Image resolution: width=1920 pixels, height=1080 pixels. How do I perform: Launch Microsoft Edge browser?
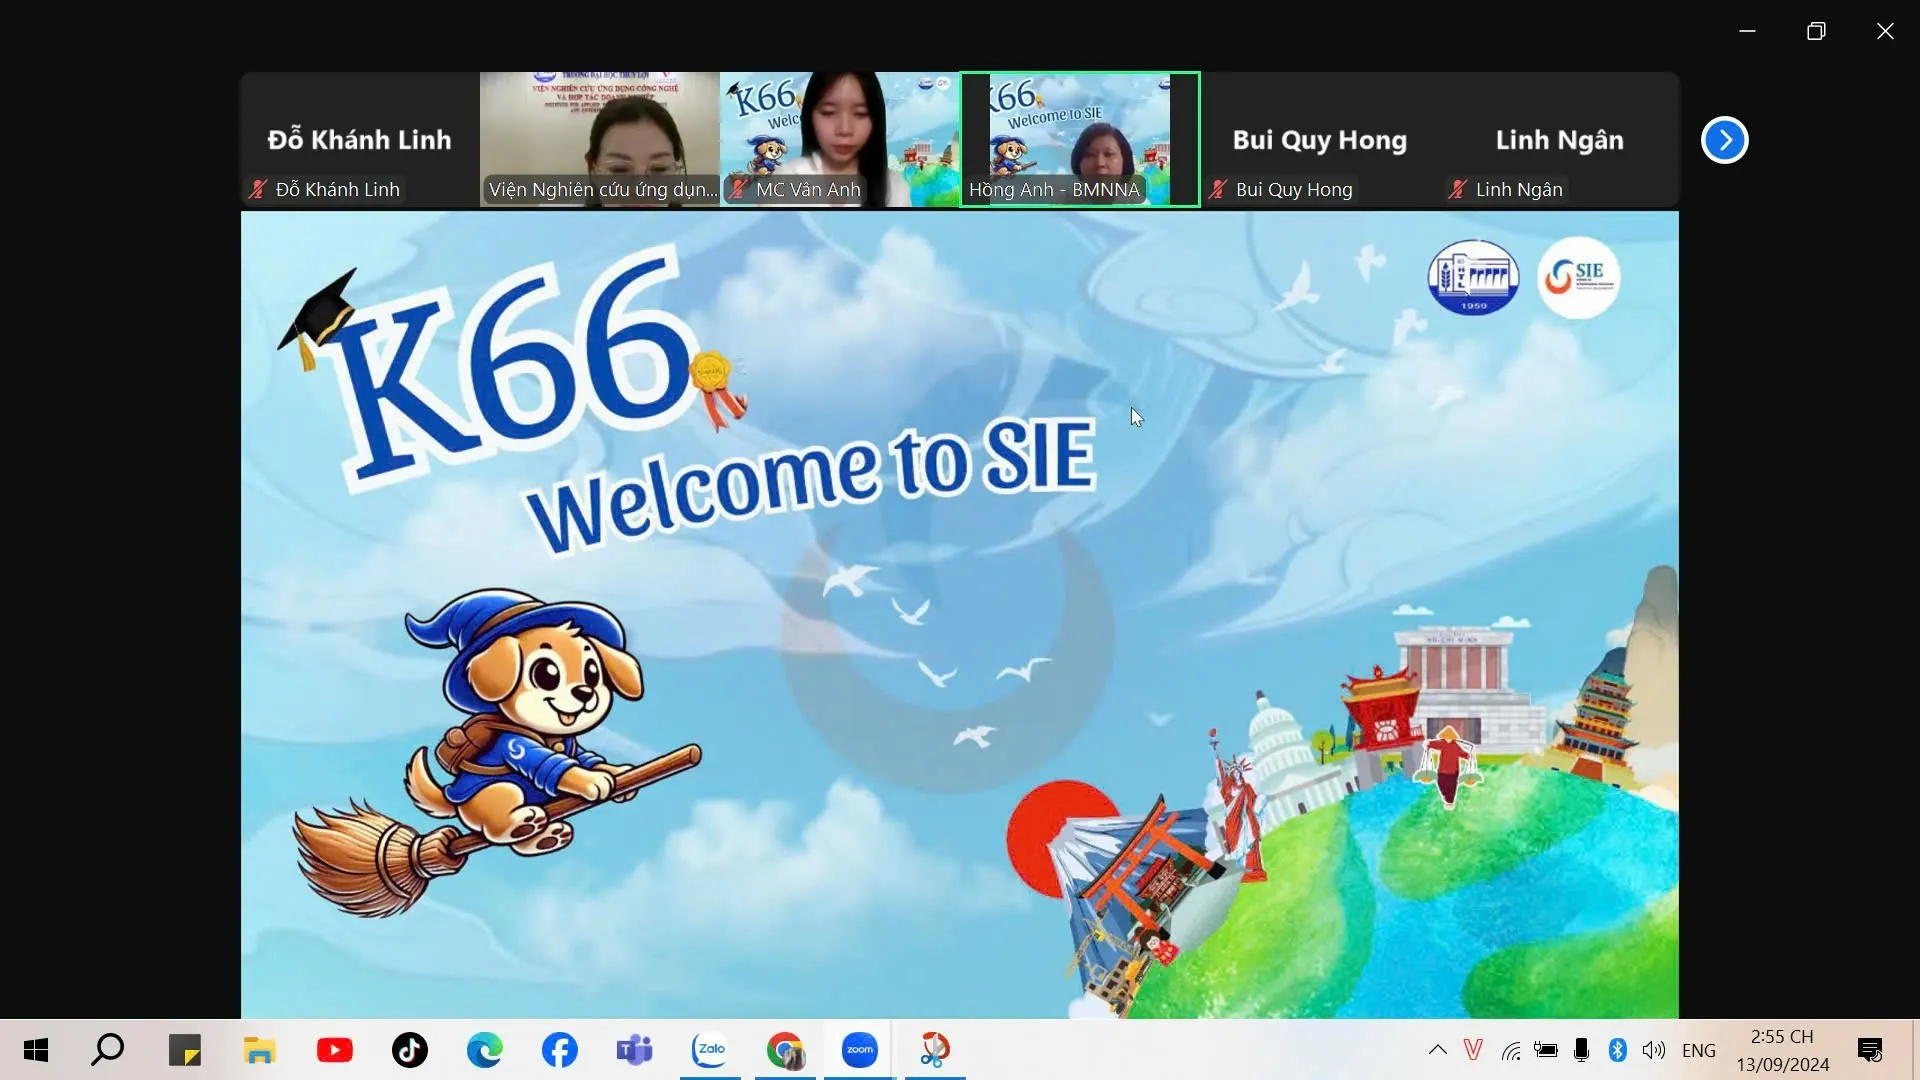[x=484, y=1049]
